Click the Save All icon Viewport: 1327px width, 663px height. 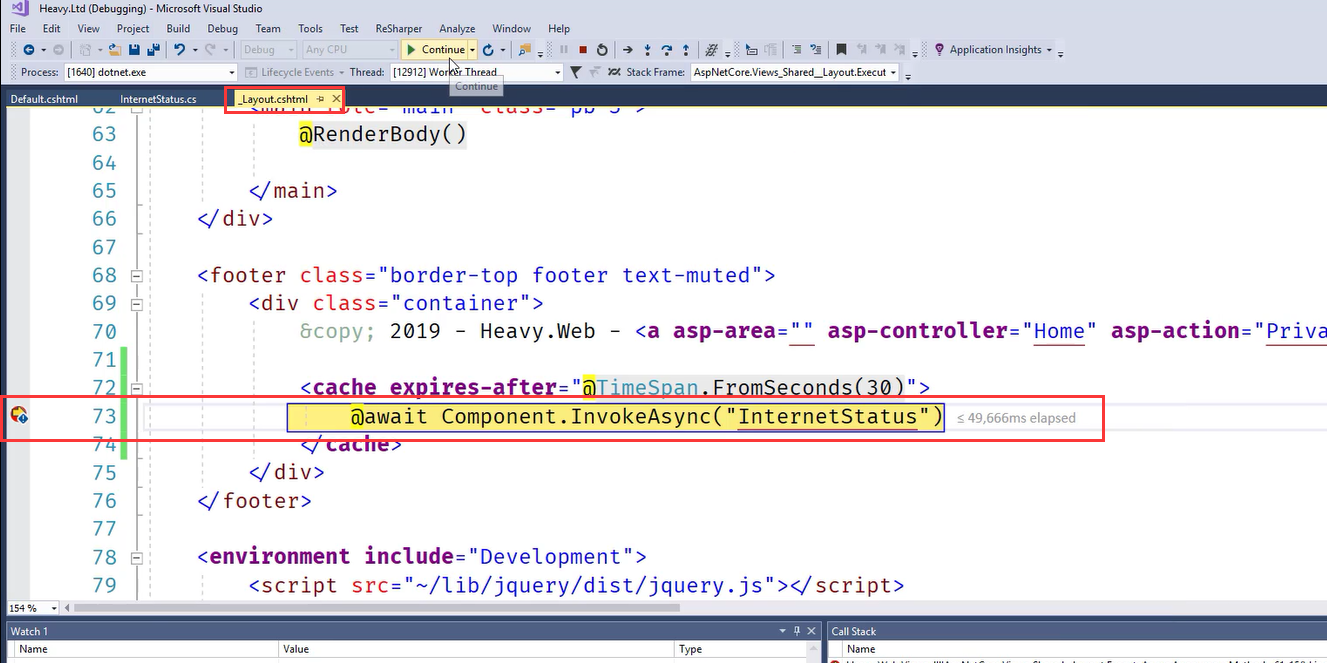pyautogui.click(x=153, y=50)
